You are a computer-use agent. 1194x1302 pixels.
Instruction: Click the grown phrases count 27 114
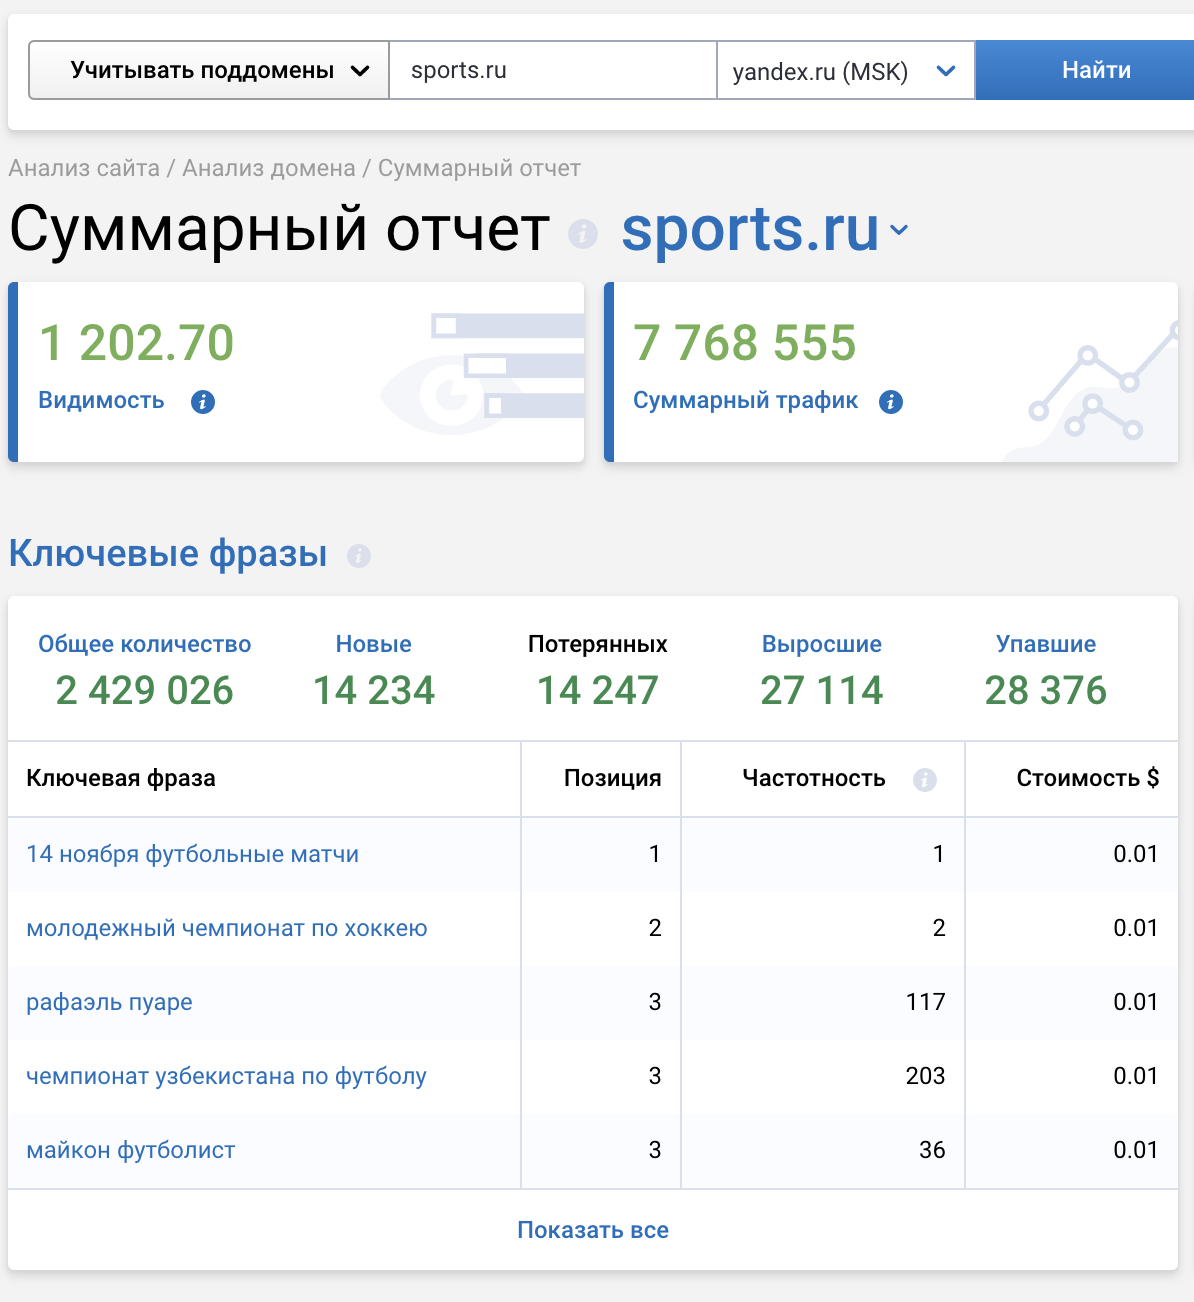coord(822,690)
